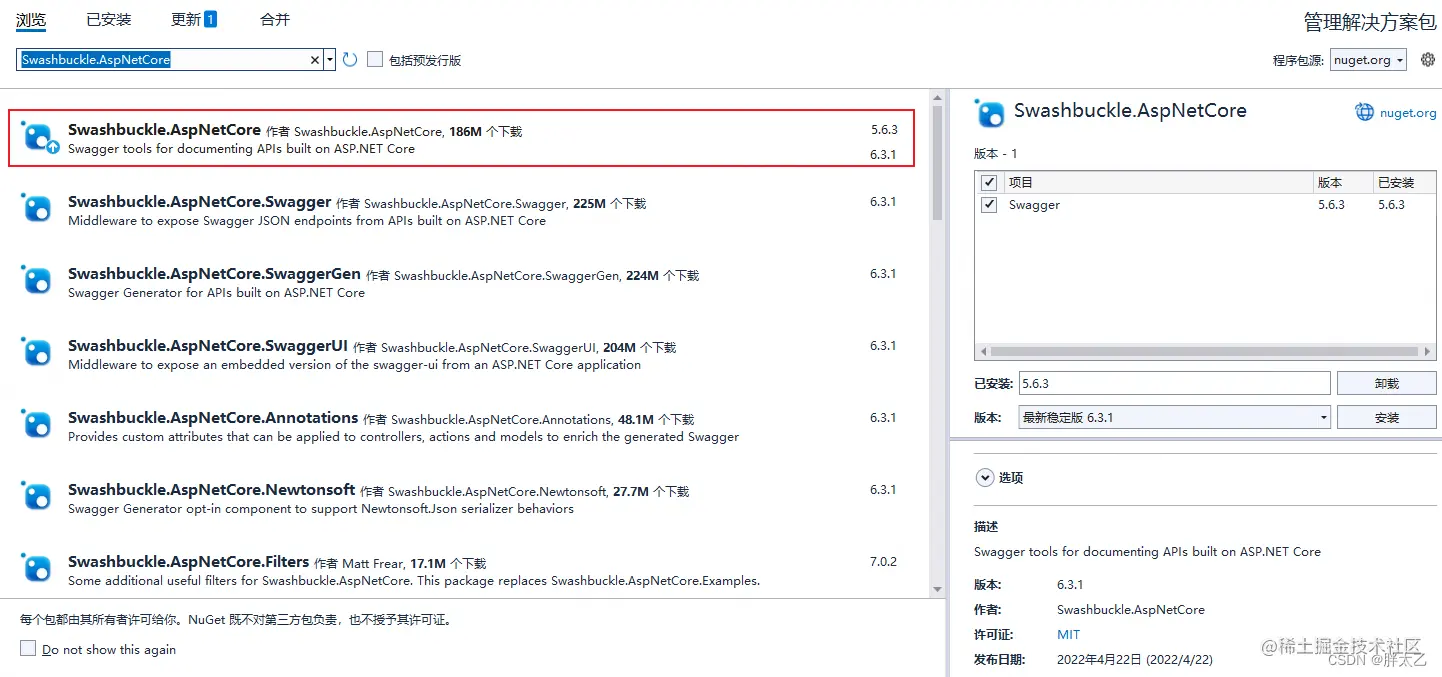The height and width of the screenshot is (677, 1442).
Task: Click the 5.6.3 installed version in the first package row
Action: tap(884, 130)
